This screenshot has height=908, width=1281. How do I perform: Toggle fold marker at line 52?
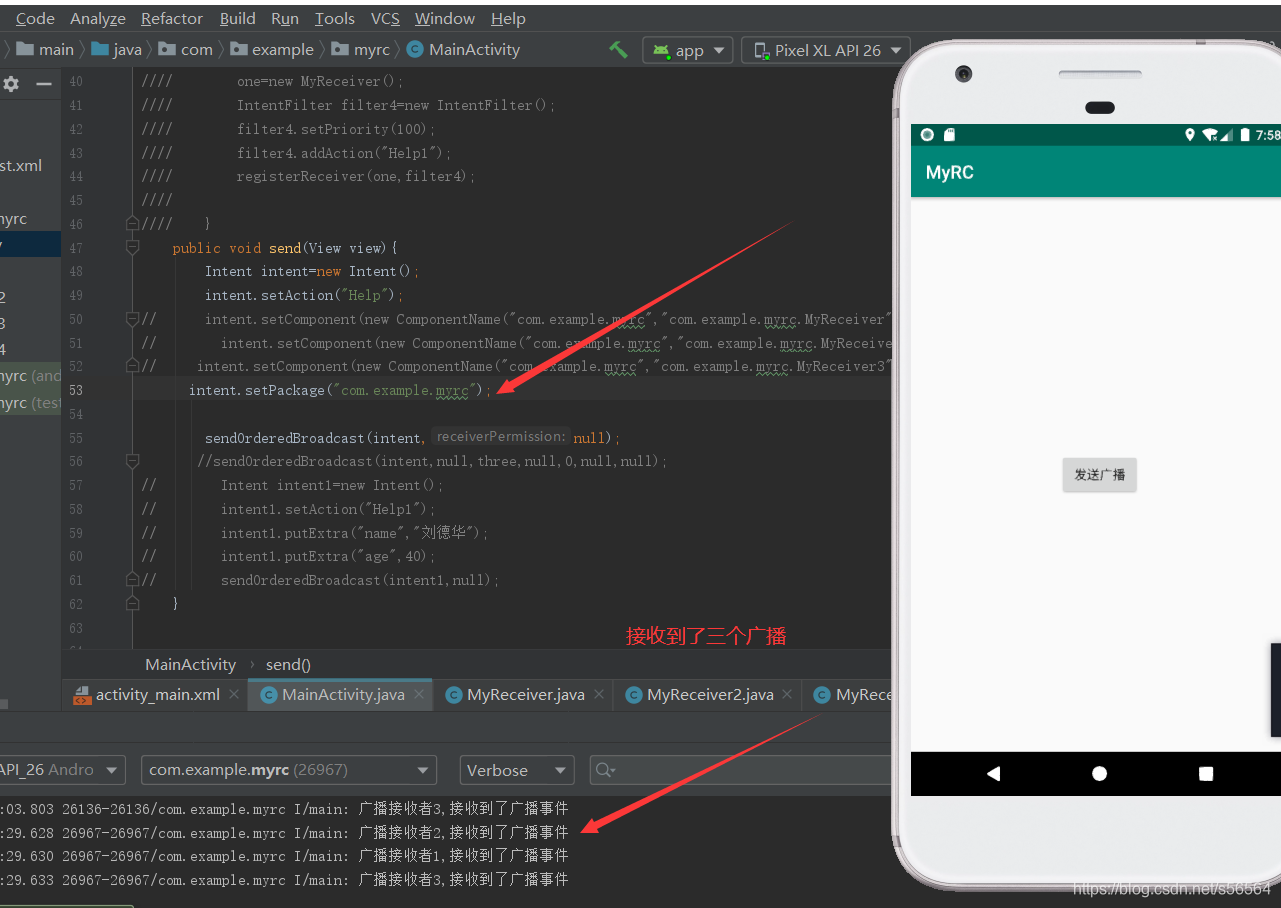click(133, 366)
